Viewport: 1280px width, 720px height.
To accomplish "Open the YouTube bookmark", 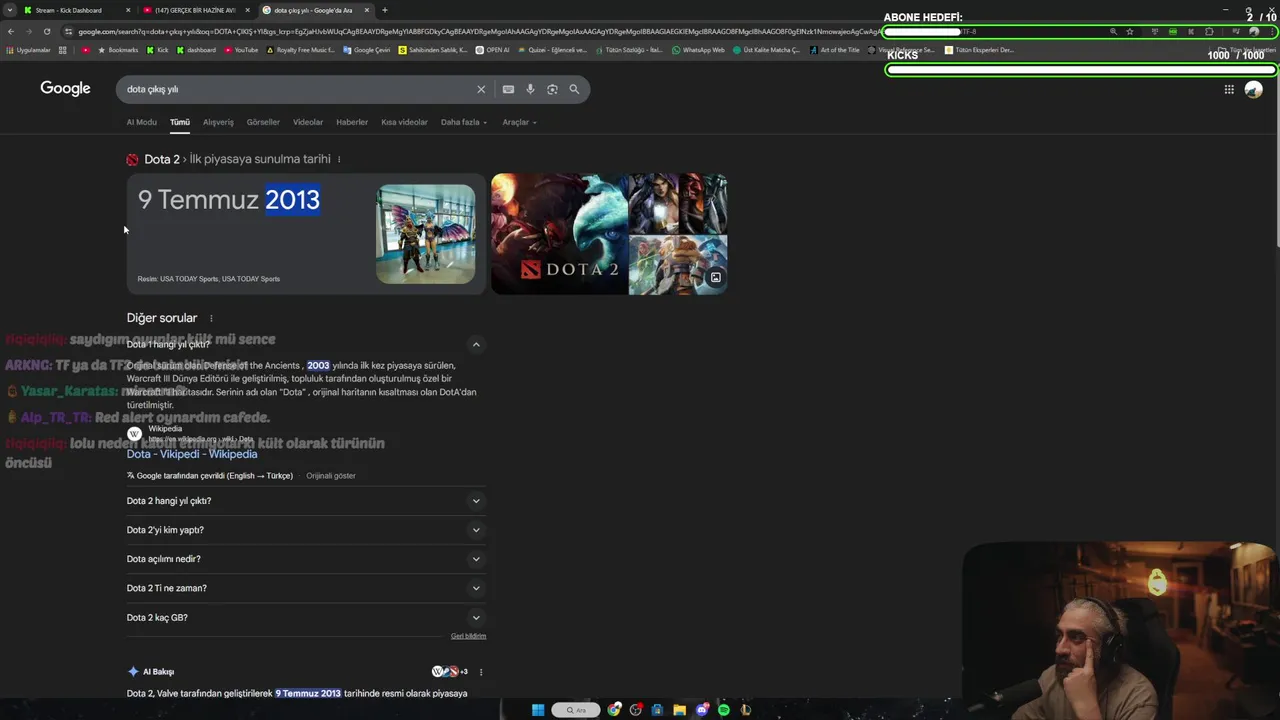I will [240, 50].
